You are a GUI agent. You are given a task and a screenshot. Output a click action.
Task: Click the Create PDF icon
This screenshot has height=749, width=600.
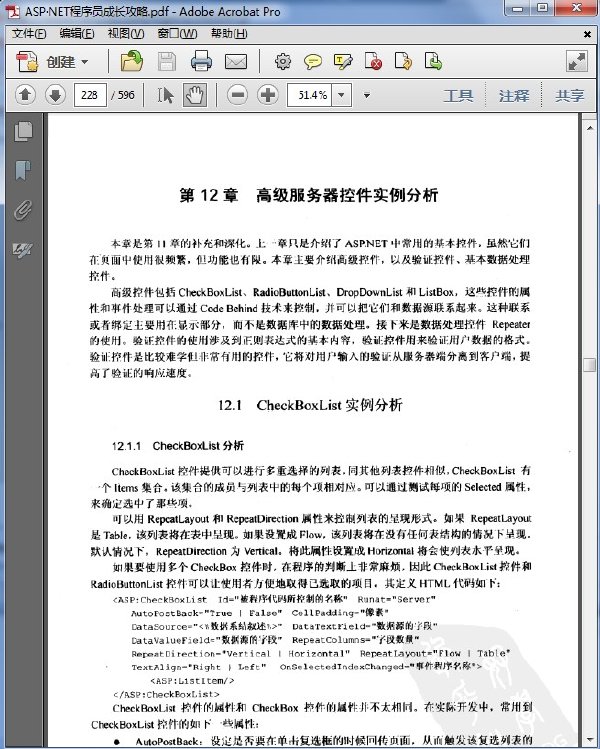[x=27, y=62]
